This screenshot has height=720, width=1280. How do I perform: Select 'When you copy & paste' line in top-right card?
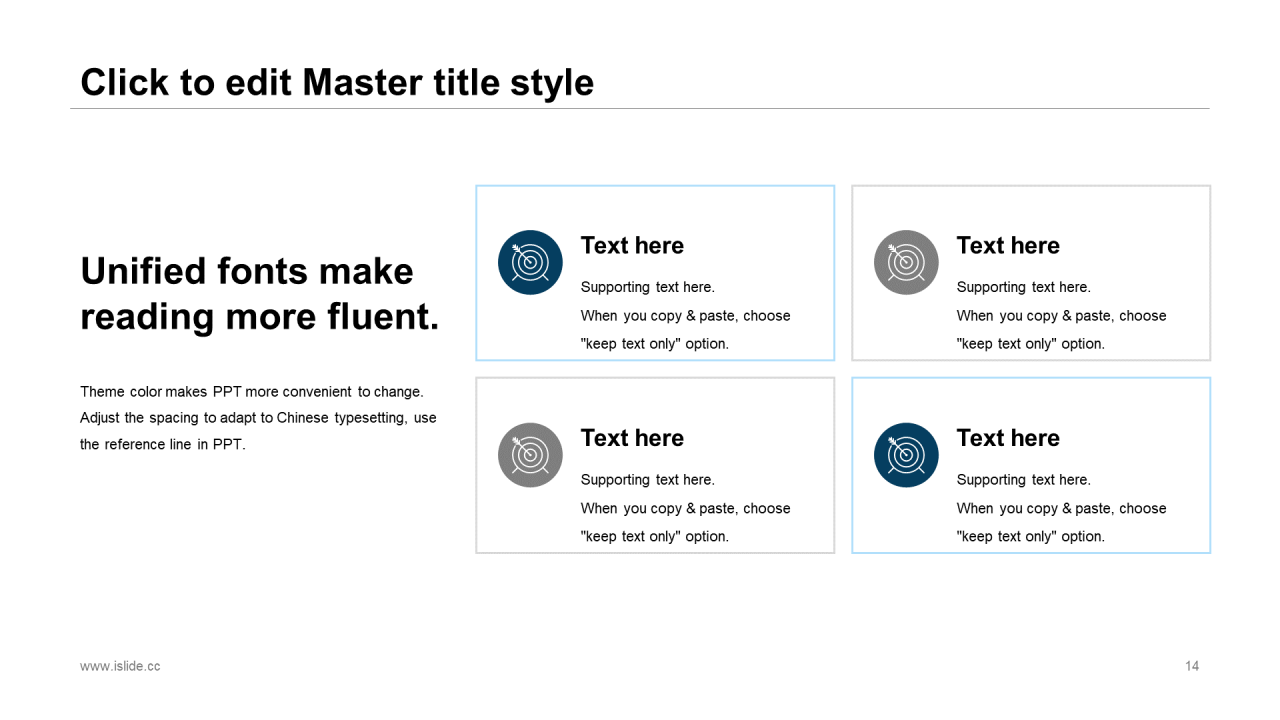click(x=1061, y=316)
